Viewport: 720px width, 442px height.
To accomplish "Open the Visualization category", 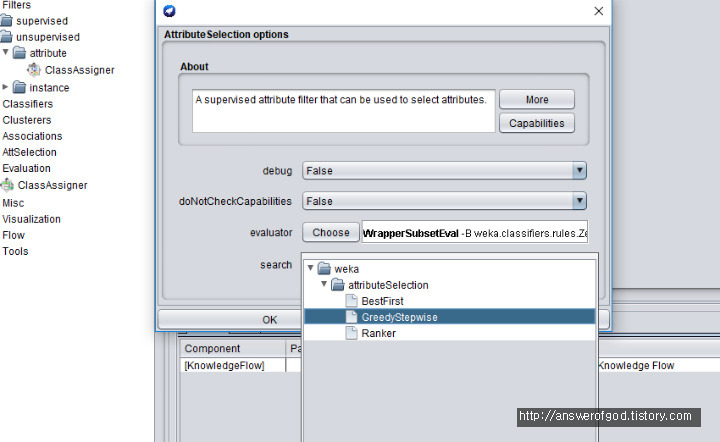I will [31, 219].
